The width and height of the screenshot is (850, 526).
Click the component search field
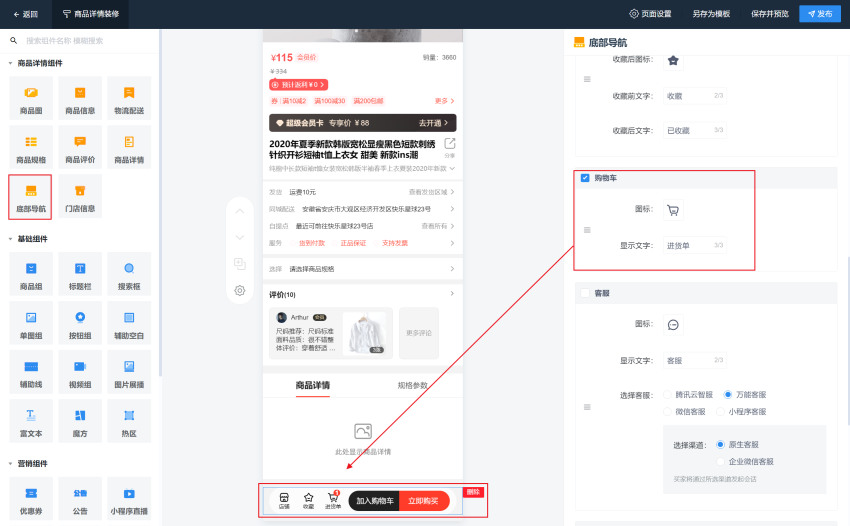pos(81,41)
